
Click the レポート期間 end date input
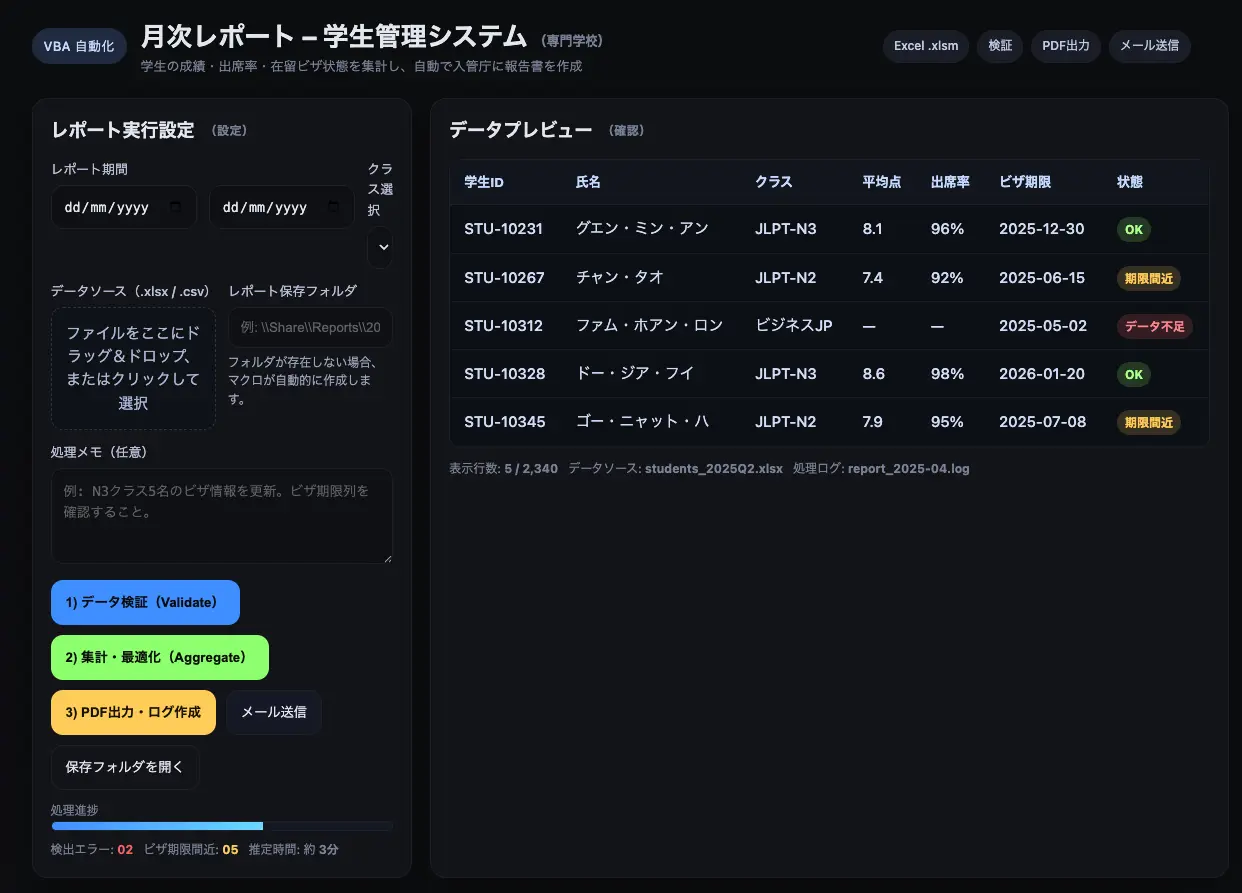[282, 207]
